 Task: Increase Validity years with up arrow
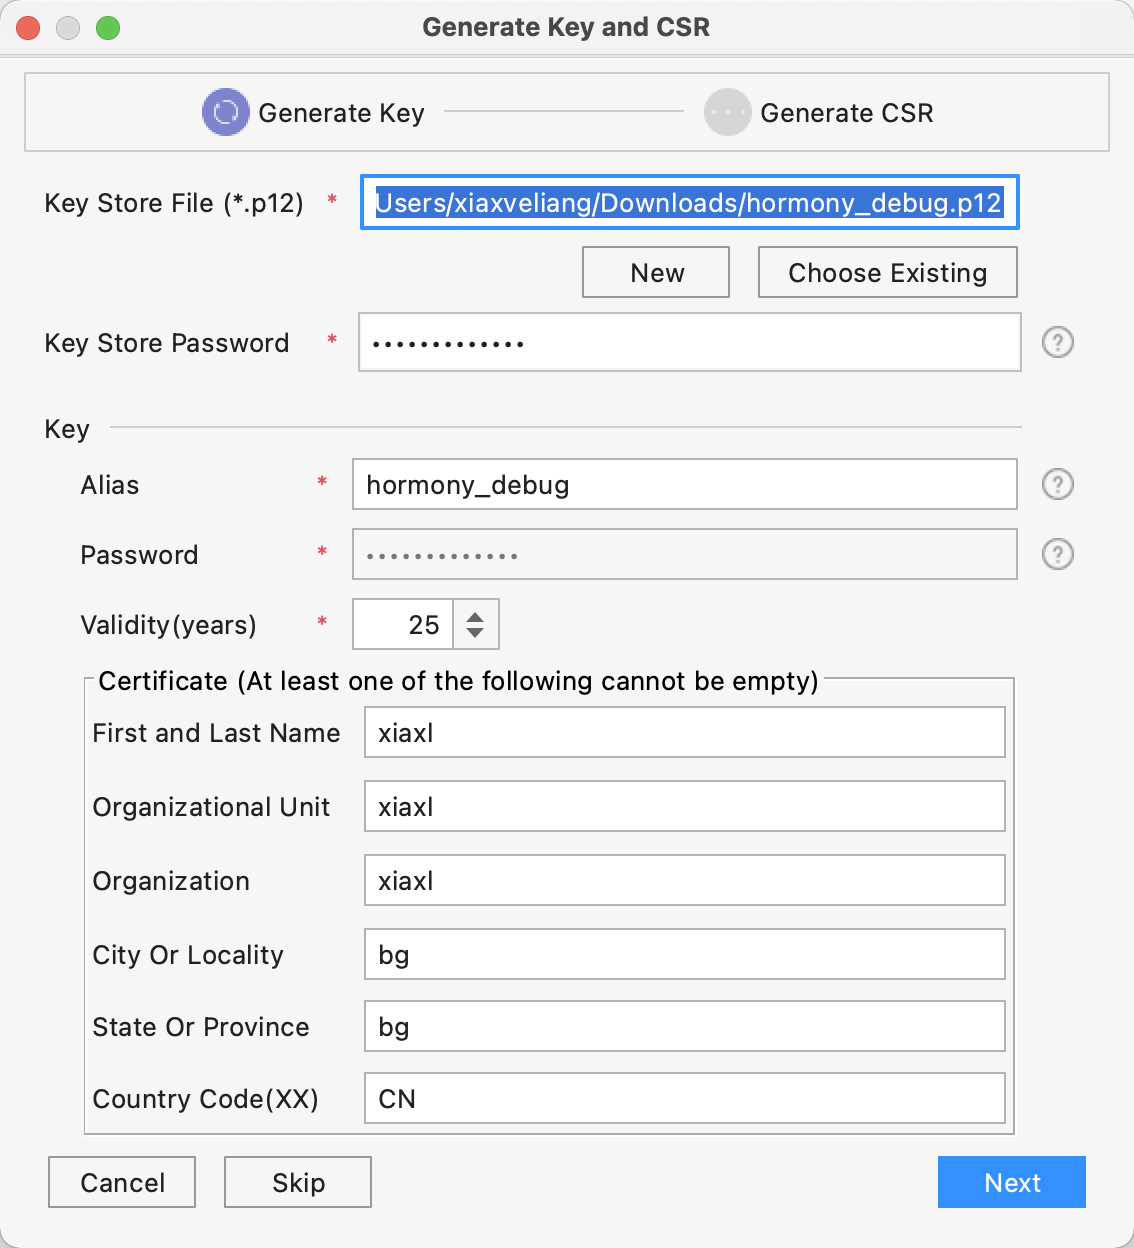pos(476,615)
